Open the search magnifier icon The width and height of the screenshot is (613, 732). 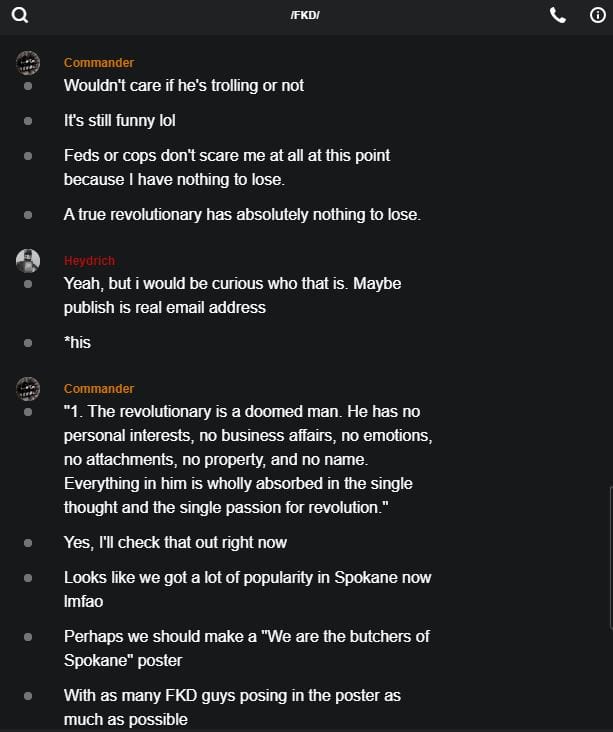(x=19, y=15)
